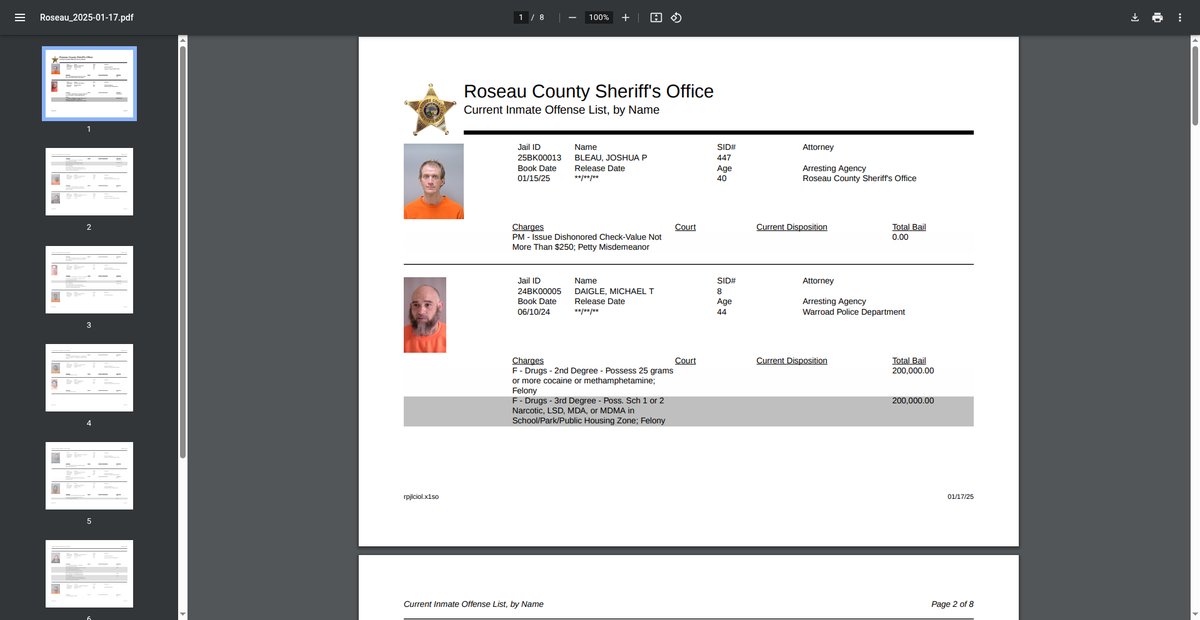1200x620 pixels.
Task: Click the Drugs 3rd Degree charge text
Action: 589,410
